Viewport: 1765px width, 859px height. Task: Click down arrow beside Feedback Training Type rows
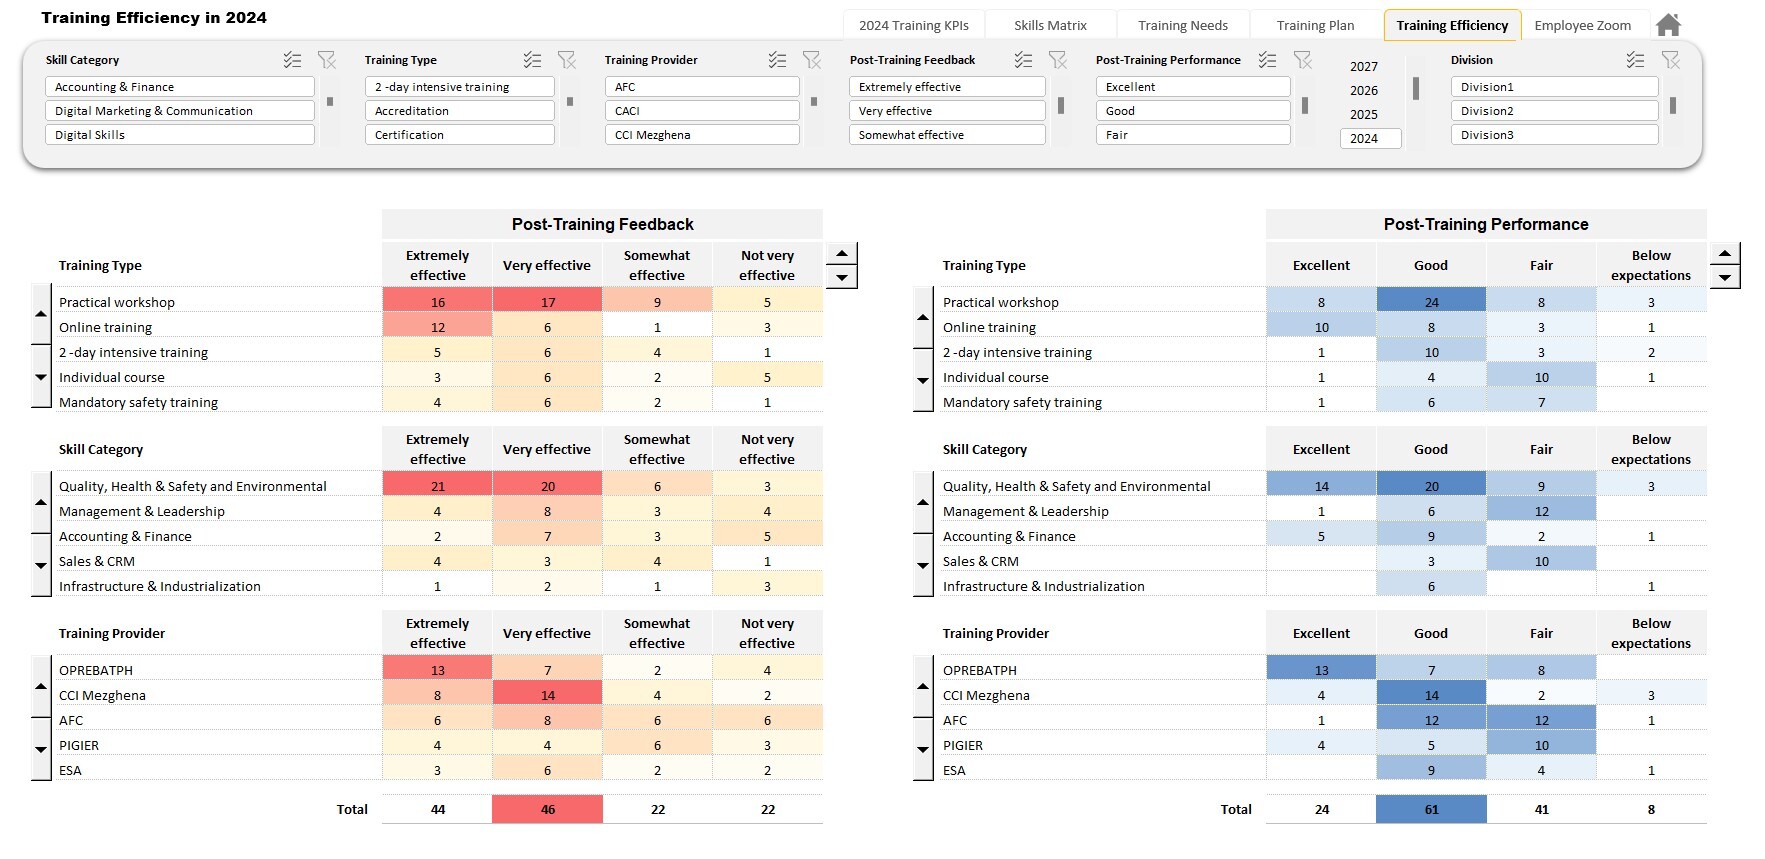tap(41, 377)
